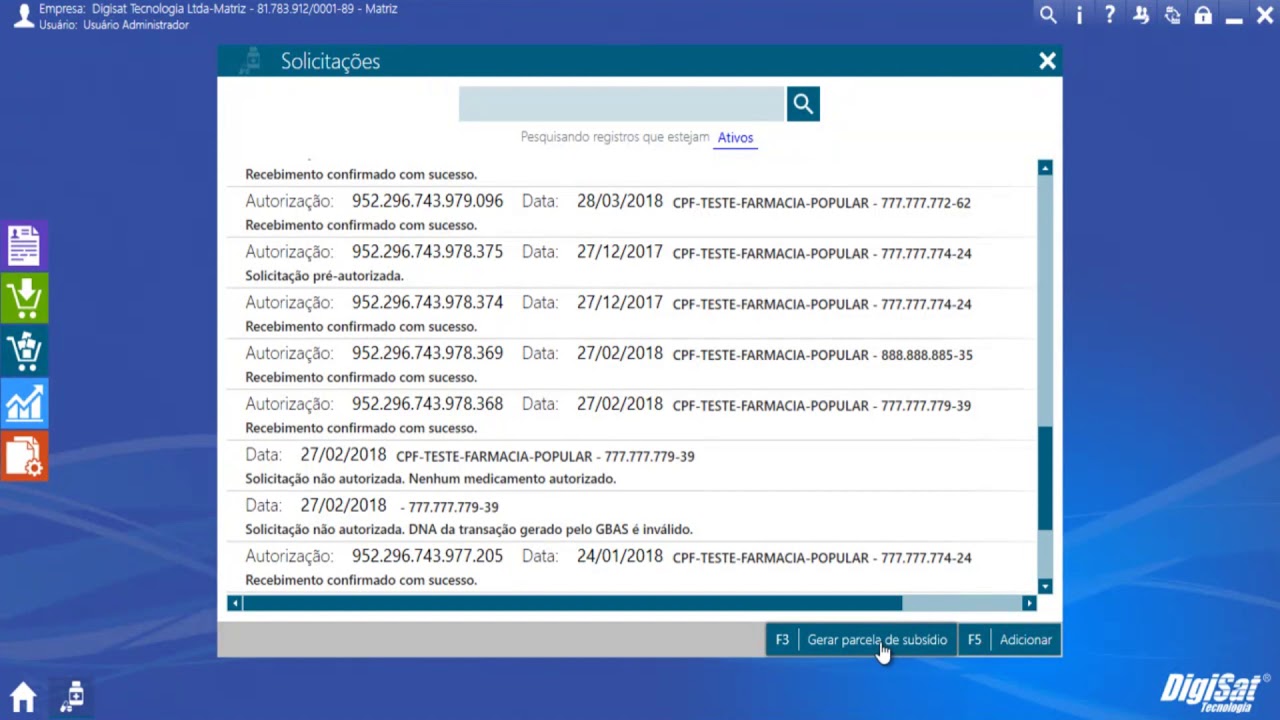Click the list's vertical scroll up arrow
This screenshot has height=720, width=1280.
coord(1045,168)
